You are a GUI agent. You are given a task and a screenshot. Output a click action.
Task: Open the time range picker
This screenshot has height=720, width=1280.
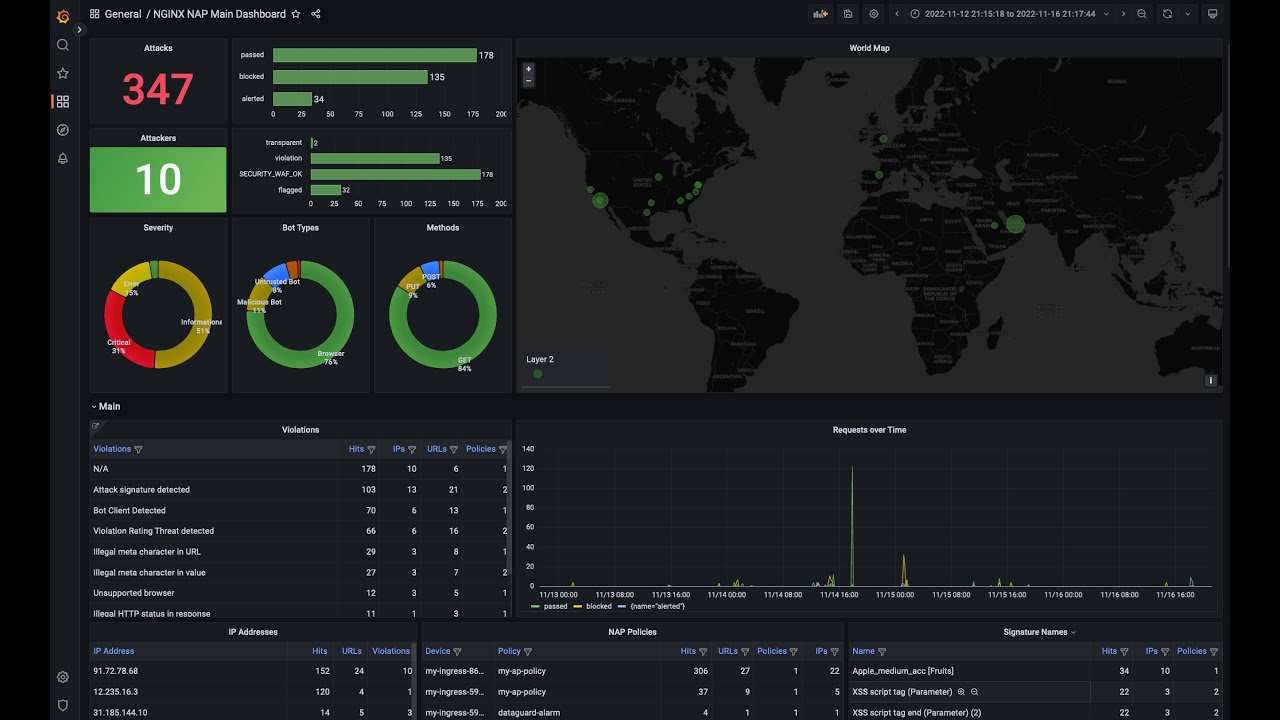click(x=1010, y=14)
